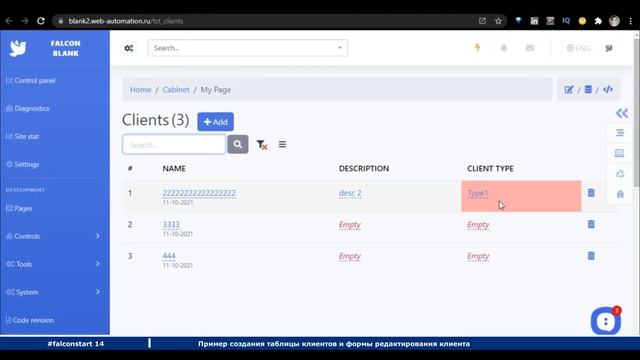Image resolution: width=640 pixels, height=360 pixels.
Task: Open Diagnostics in the sidebar
Action: (x=28, y=108)
